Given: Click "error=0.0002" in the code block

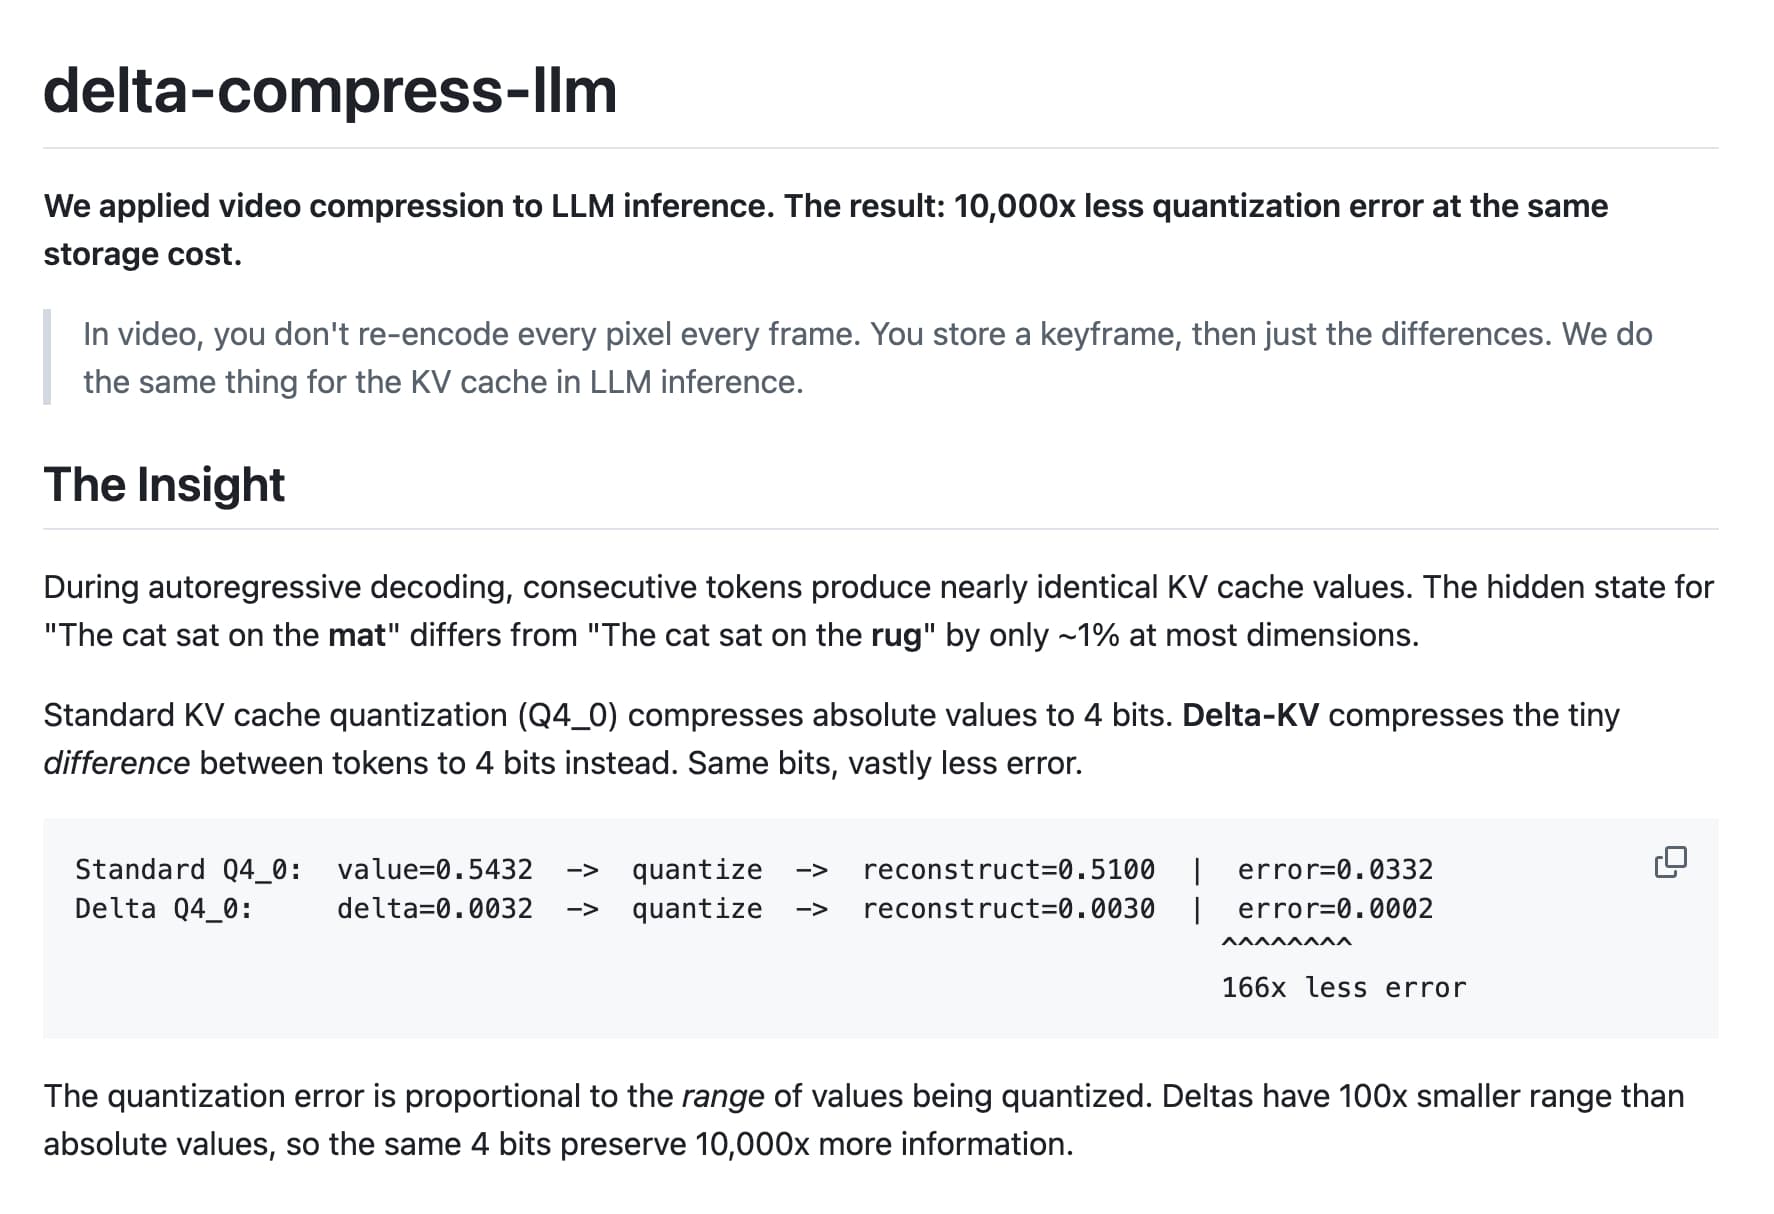Looking at the screenshot, I should click(x=1335, y=908).
